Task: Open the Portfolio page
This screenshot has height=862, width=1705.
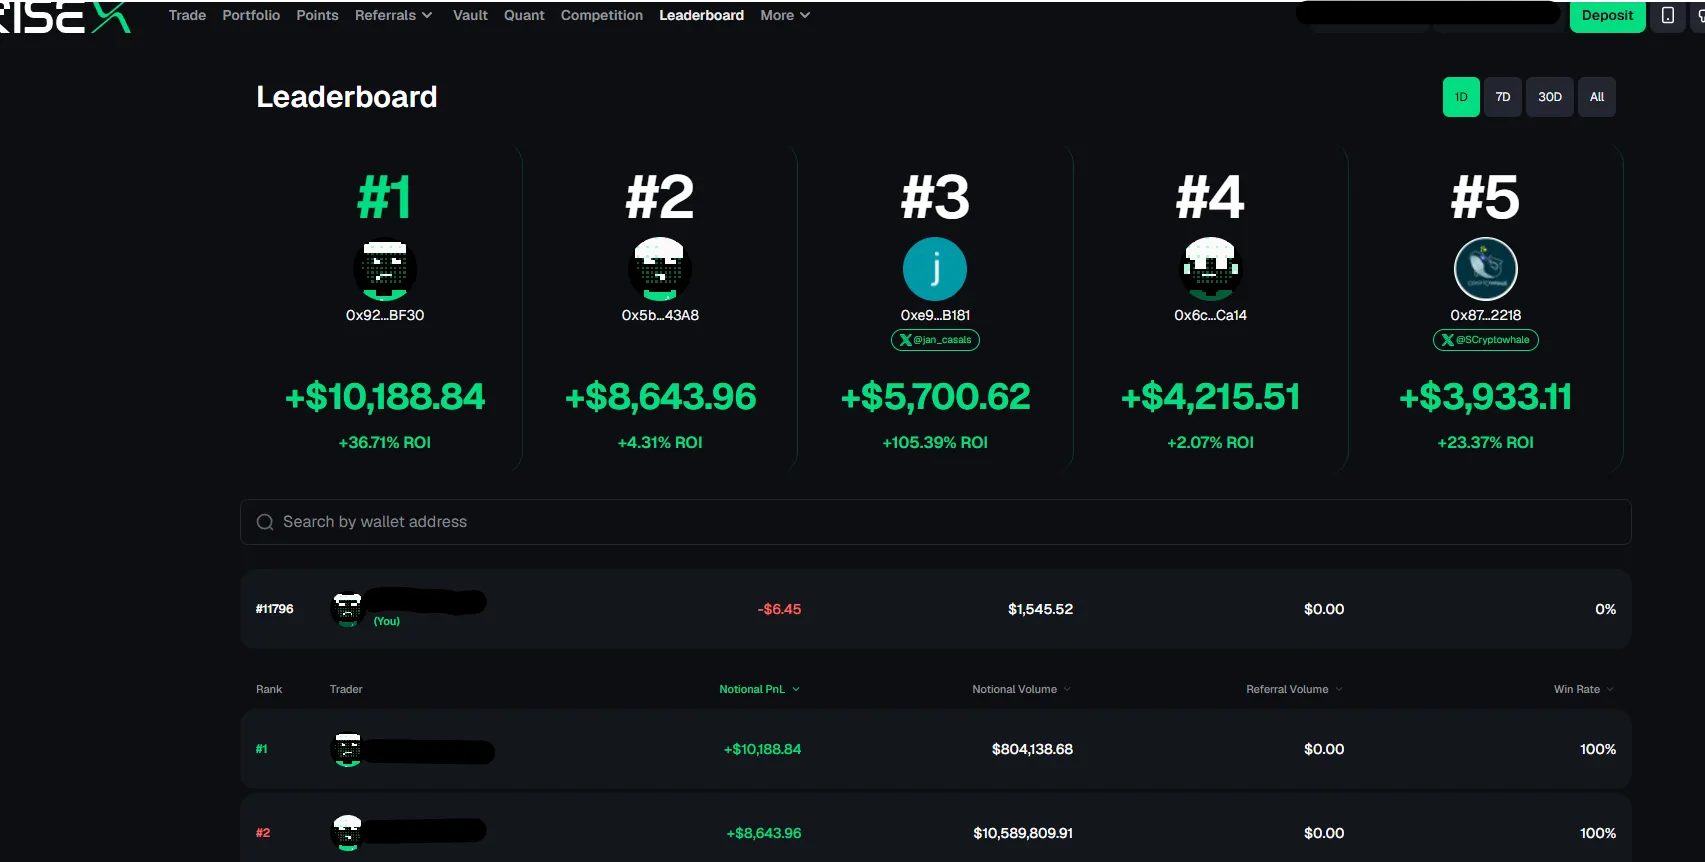Action: click(251, 15)
